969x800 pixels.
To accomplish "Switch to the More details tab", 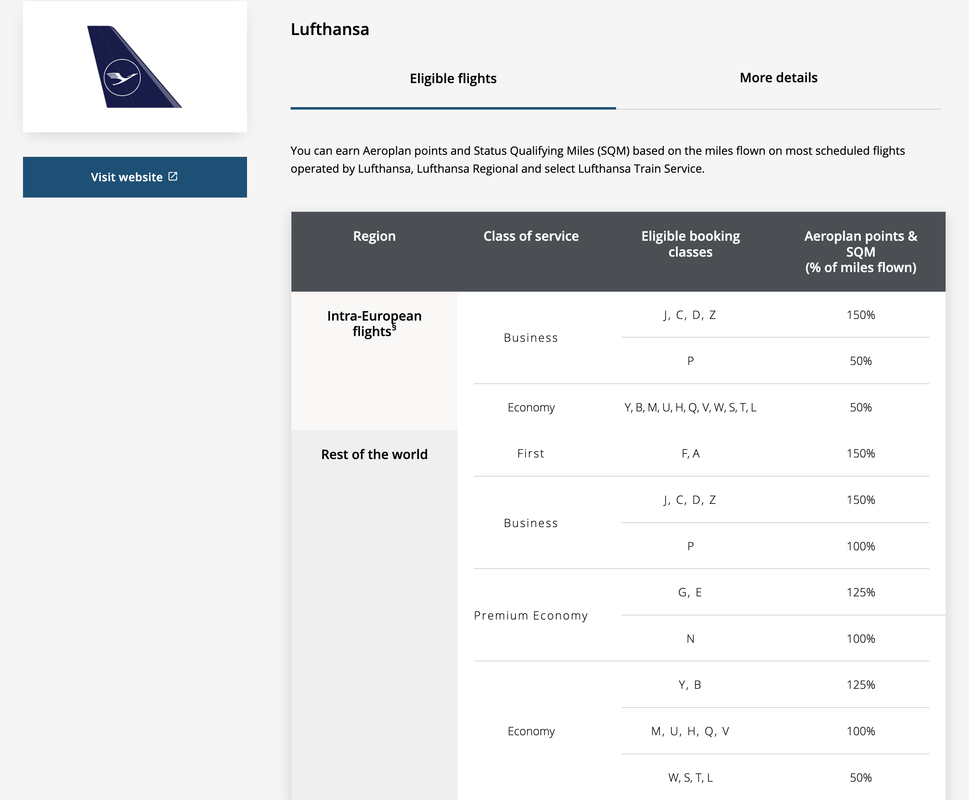I will point(778,78).
